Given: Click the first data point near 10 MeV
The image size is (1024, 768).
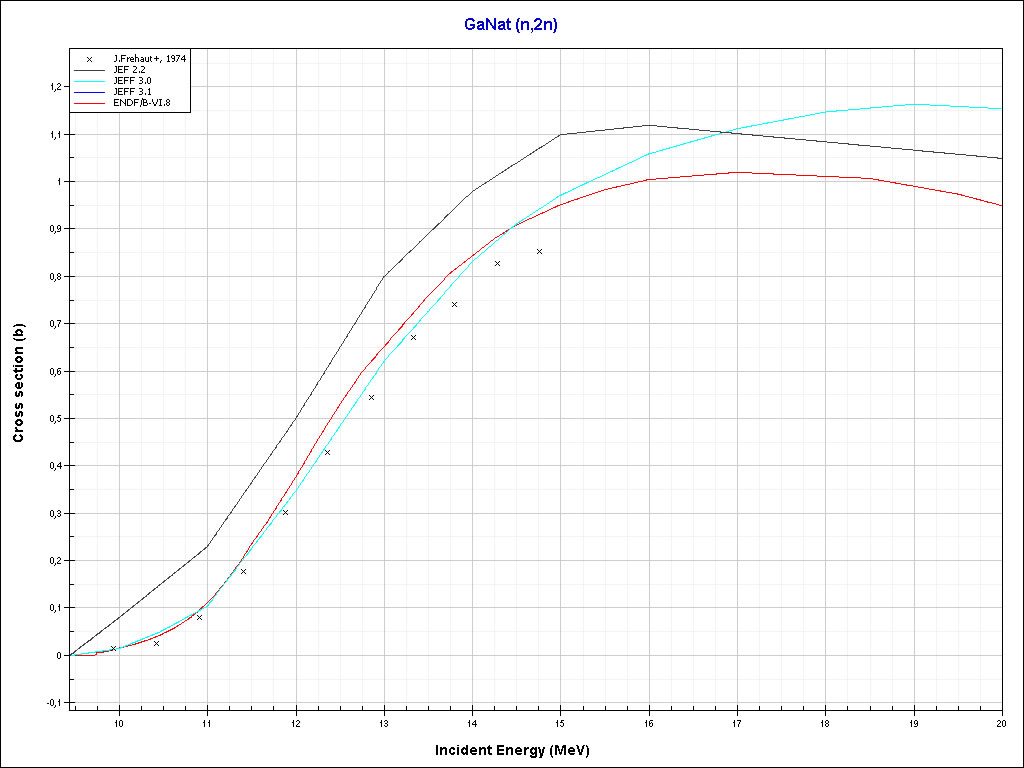Looking at the screenshot, I should pyautogui.click(x=113, y=648).
